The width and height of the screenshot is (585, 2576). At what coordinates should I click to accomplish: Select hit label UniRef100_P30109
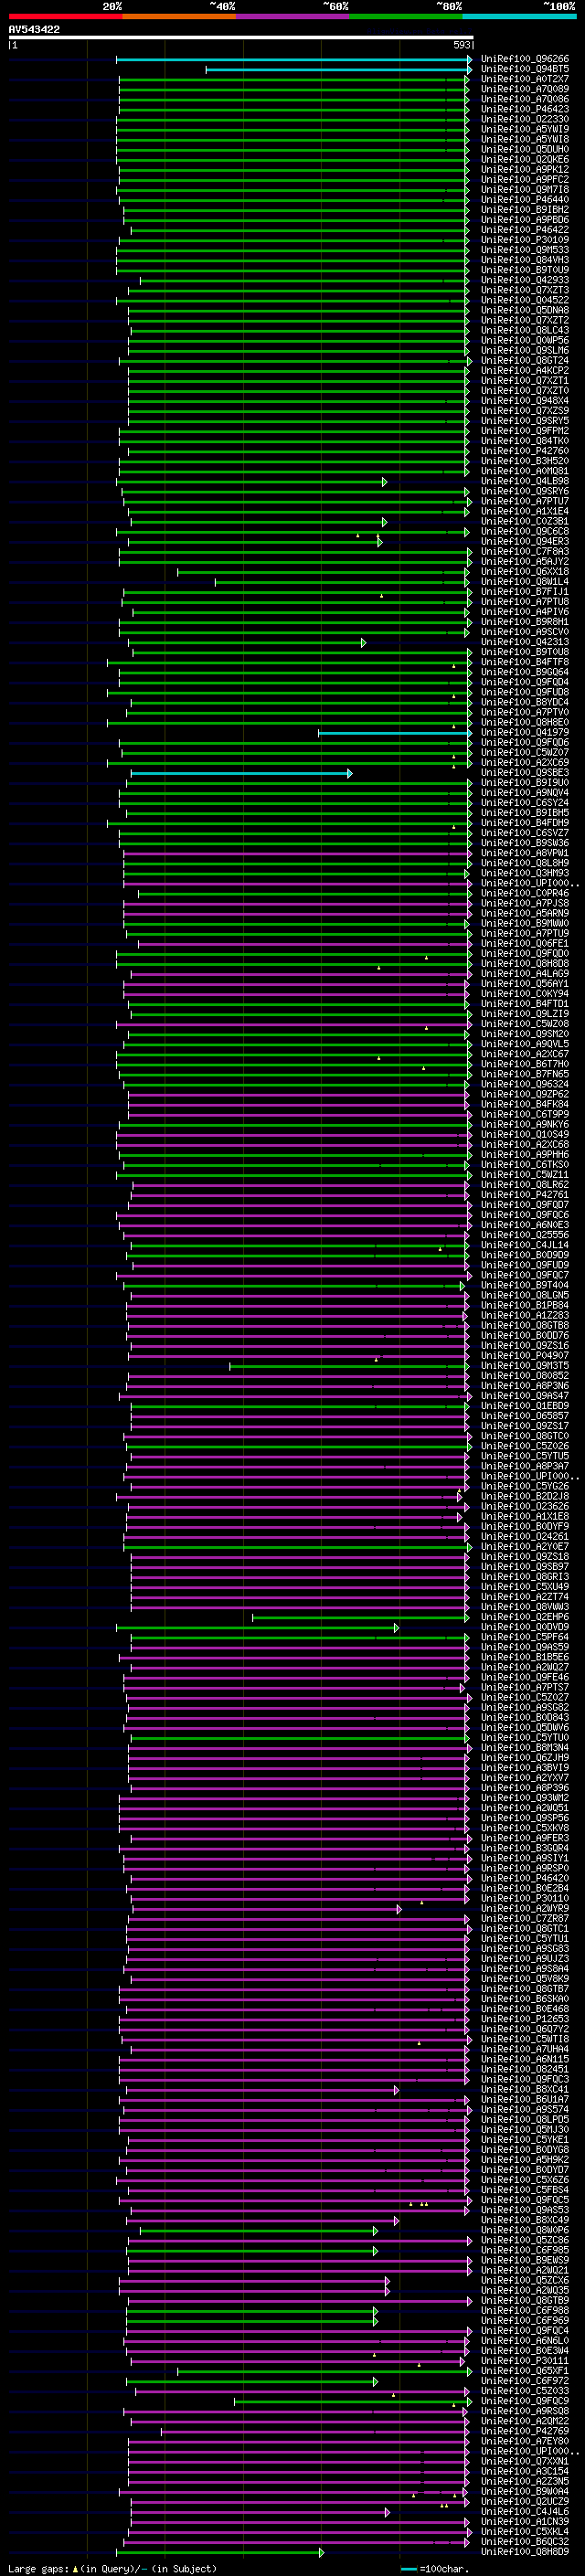pos(524,240)
